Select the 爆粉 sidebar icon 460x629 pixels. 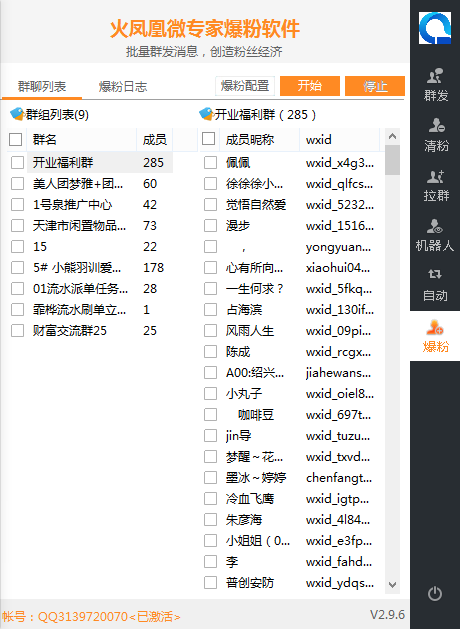(x=435, y=336)
